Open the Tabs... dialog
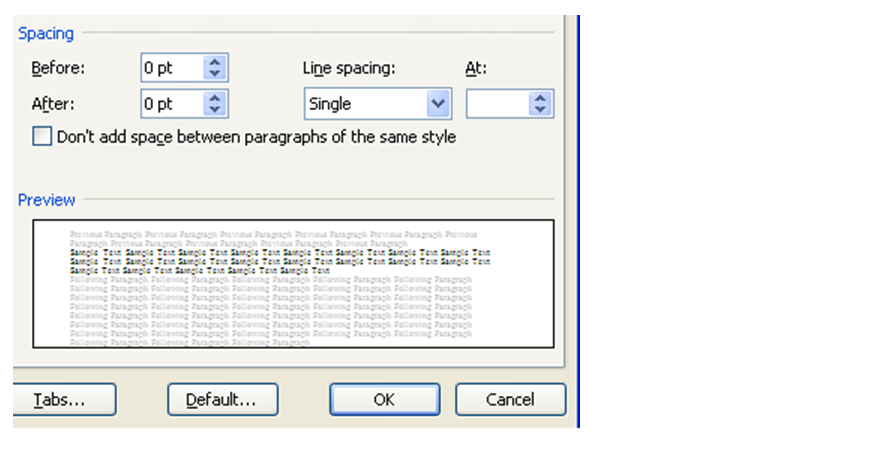Image resolution: width=882 pixels, height=460 pixels. tap(62, 400)
